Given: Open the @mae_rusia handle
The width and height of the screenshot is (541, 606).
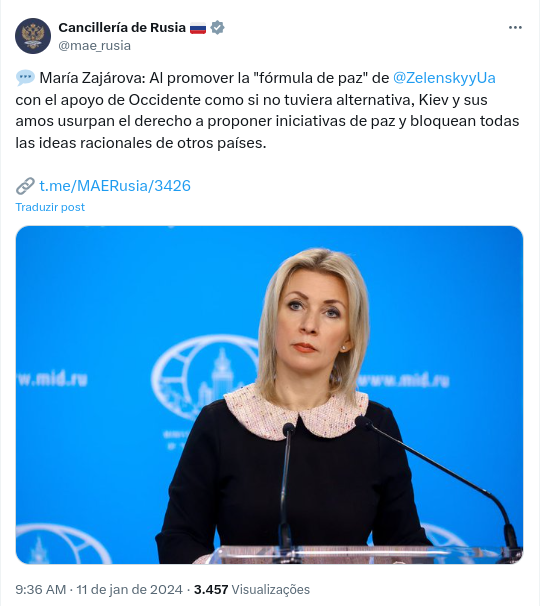Looking at the screenshot, I should click(x=95, y=46).
